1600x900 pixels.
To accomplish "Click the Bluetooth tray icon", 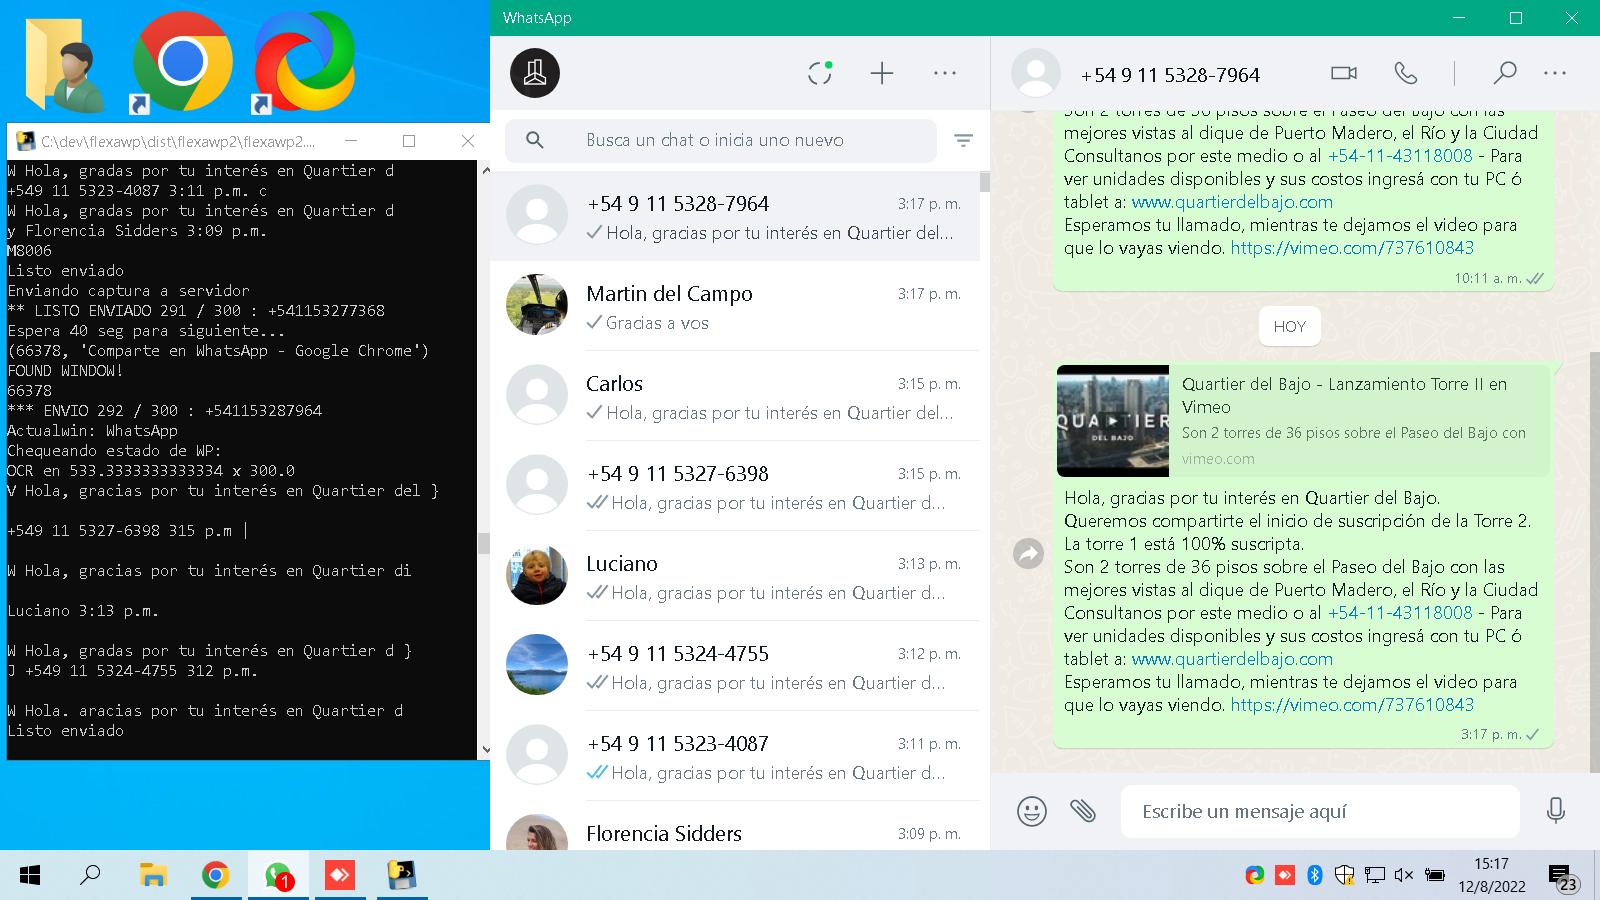I will [1315, 875].
